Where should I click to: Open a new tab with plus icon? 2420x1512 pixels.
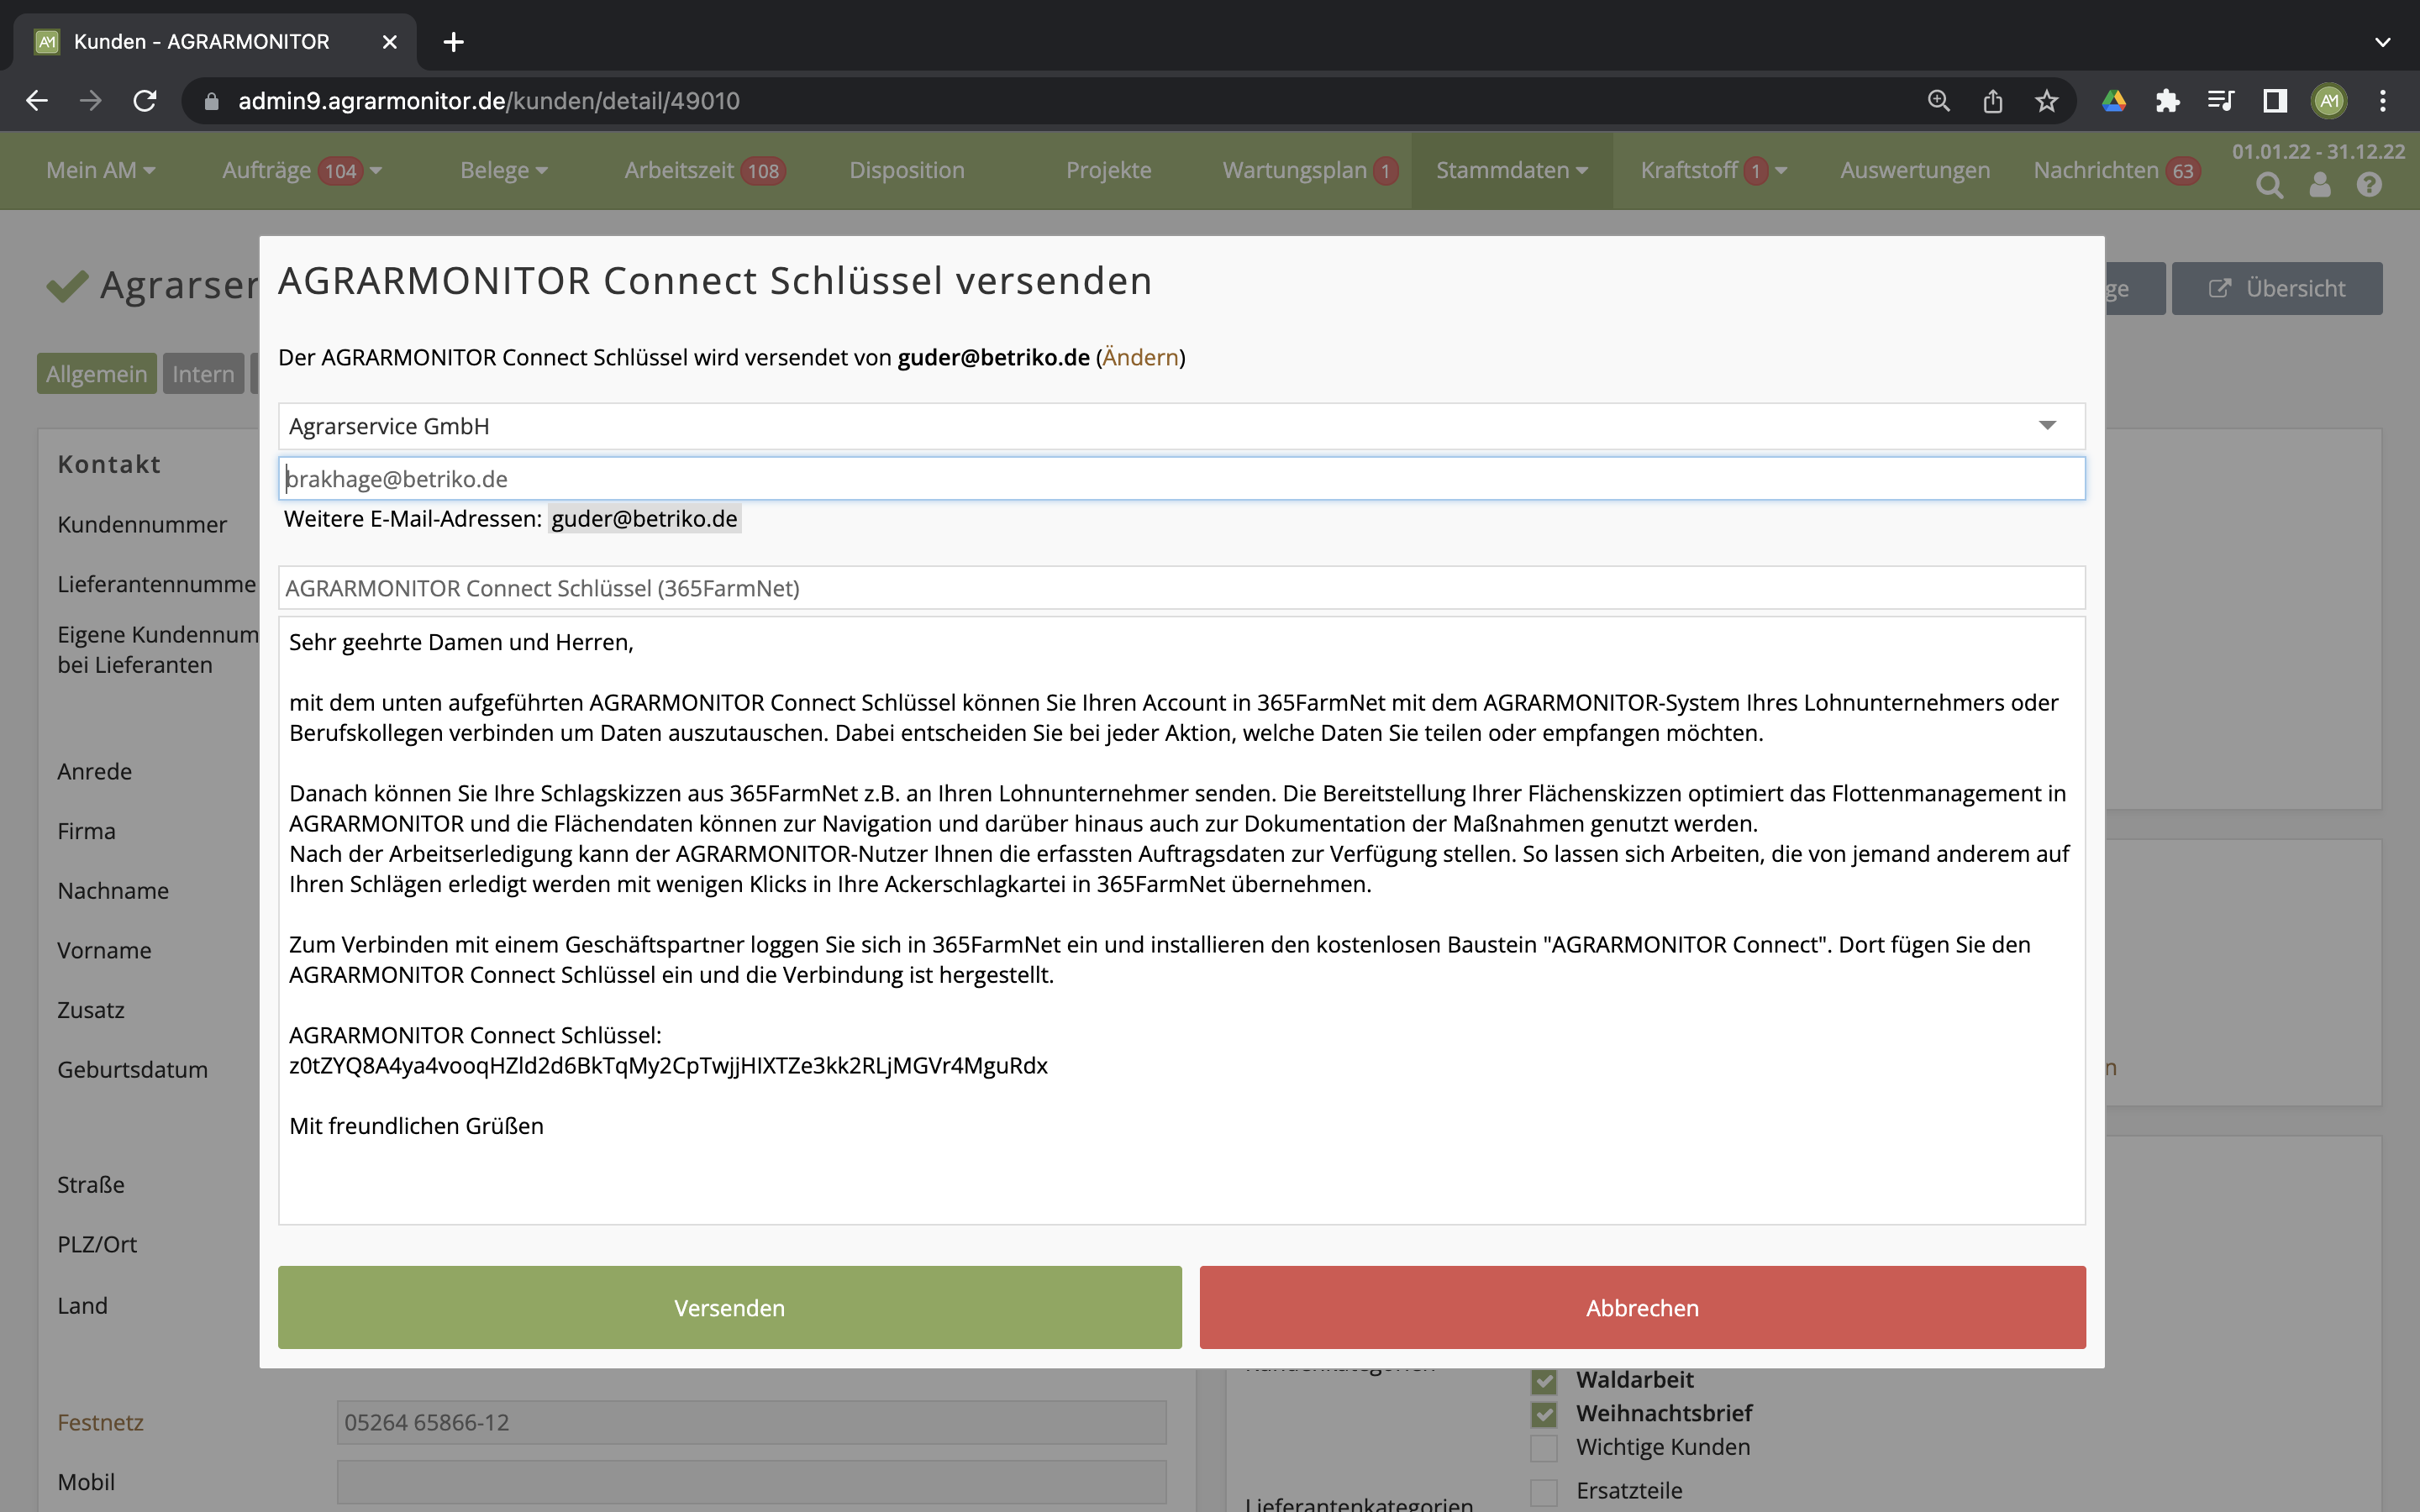pos(453,42)
